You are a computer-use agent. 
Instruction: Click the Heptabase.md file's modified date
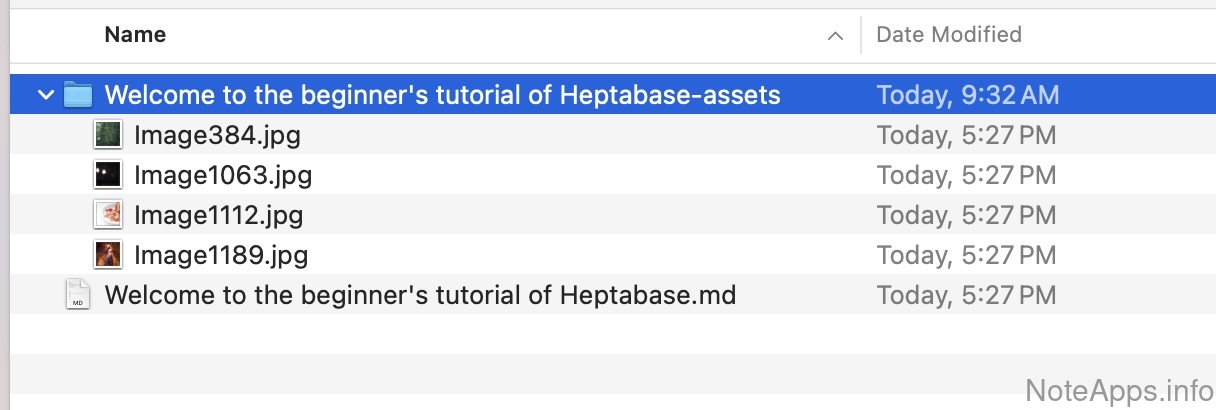point(966,295)
